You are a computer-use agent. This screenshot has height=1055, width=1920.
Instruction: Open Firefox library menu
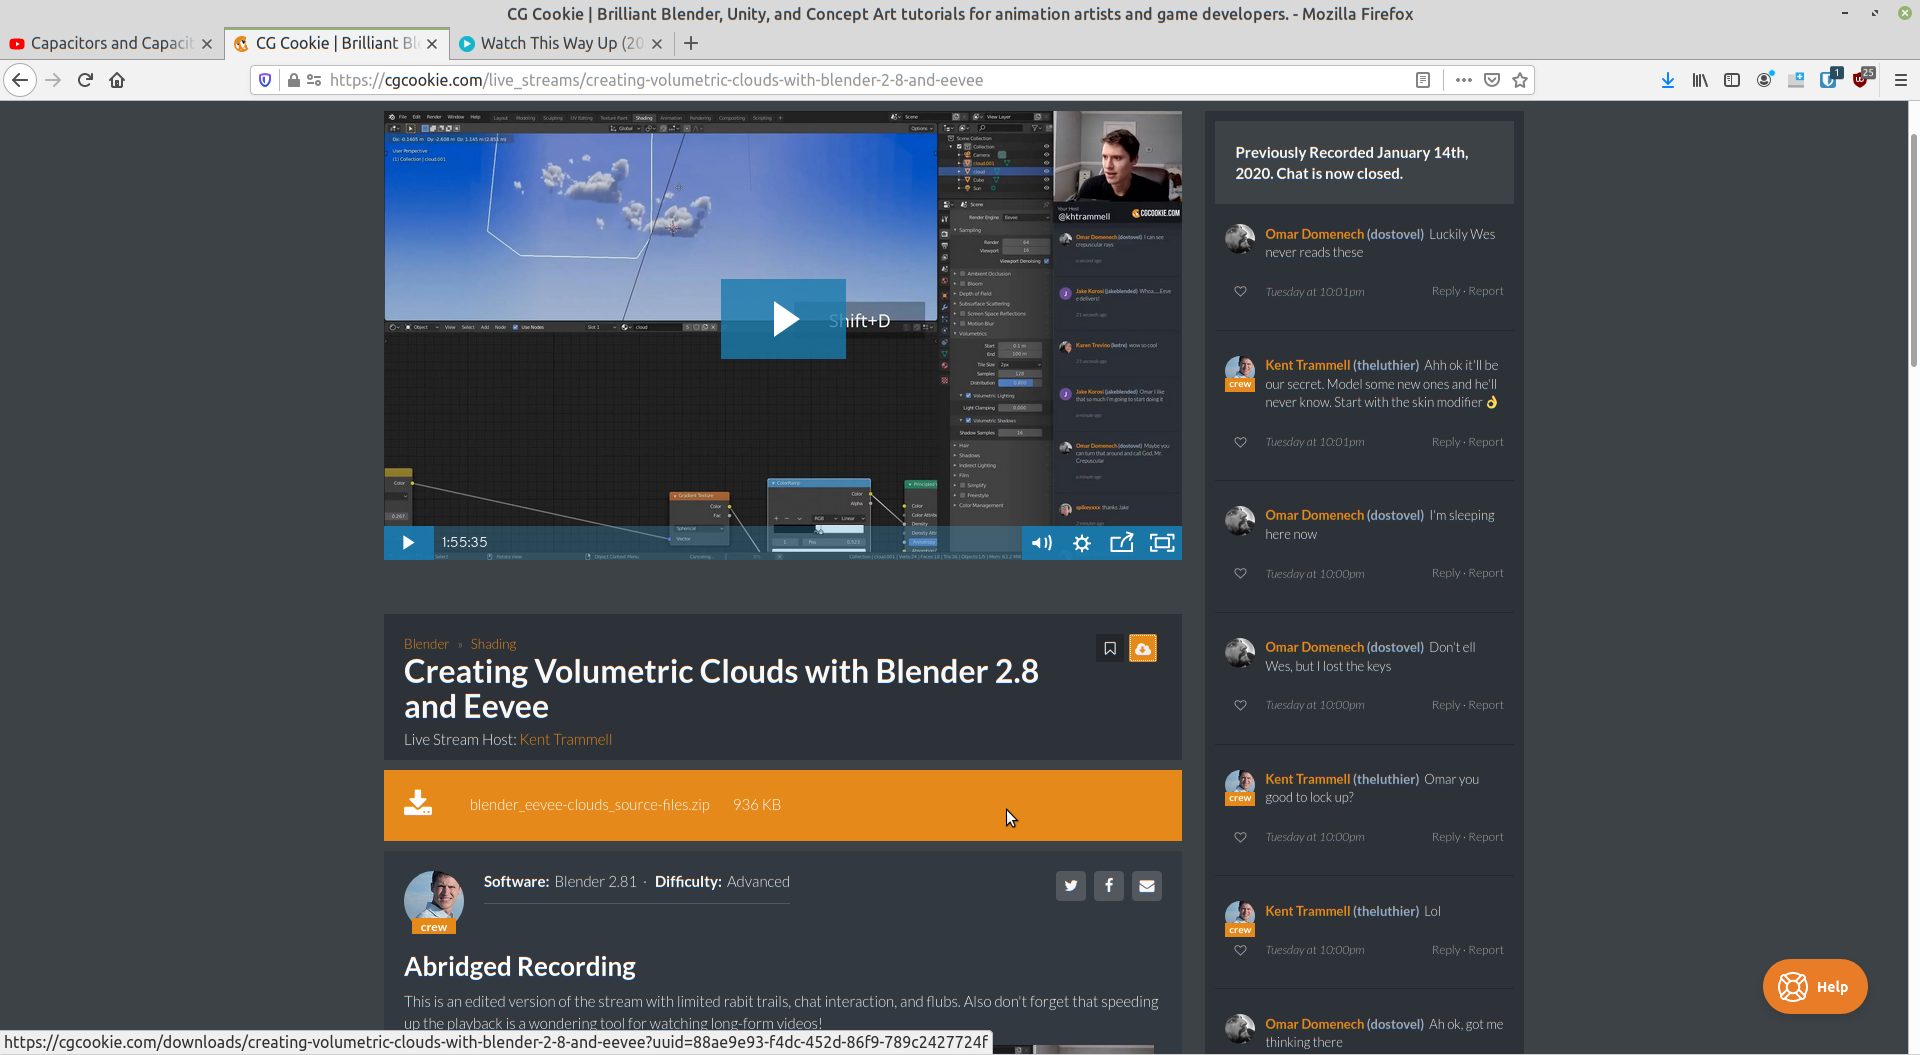click(x=1700, y=80)
